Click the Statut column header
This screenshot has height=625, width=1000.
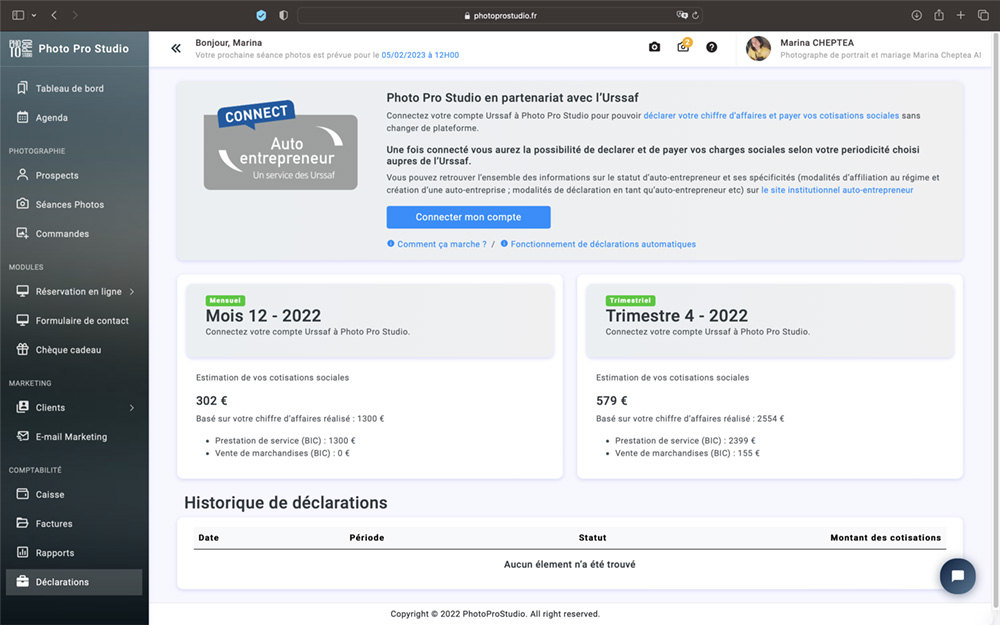point(592,538)
